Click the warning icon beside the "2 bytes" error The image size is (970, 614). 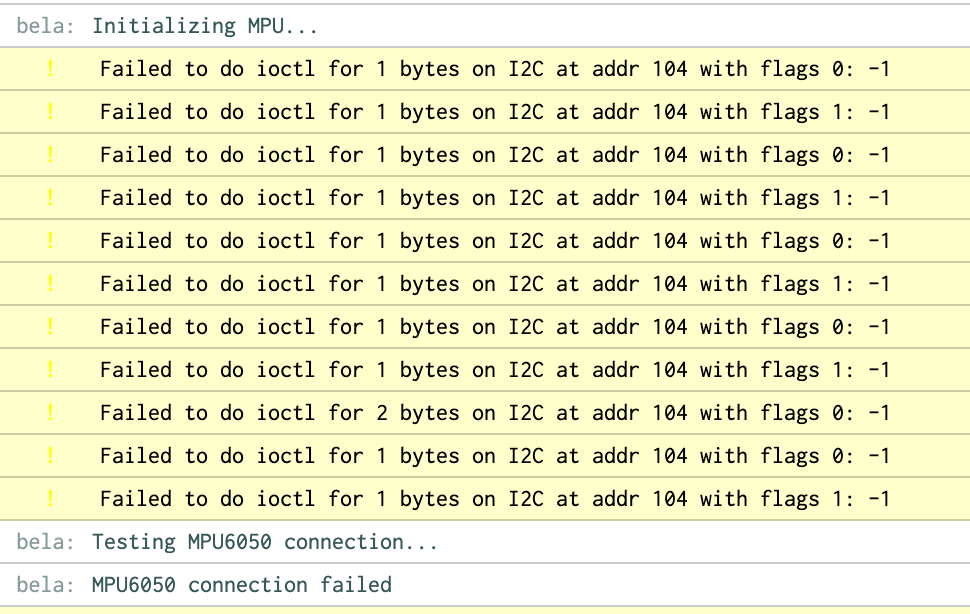pyautogui.click(x=50, y=413)
